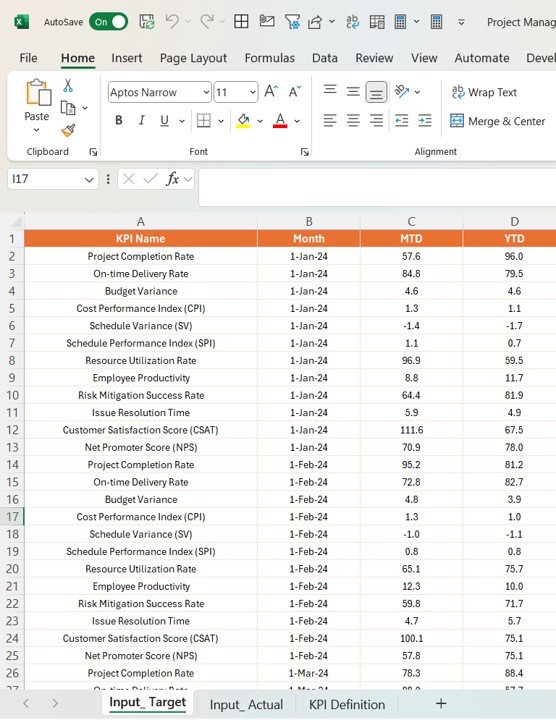Switch to the Input_Actual sheet tab

(246, 704)
